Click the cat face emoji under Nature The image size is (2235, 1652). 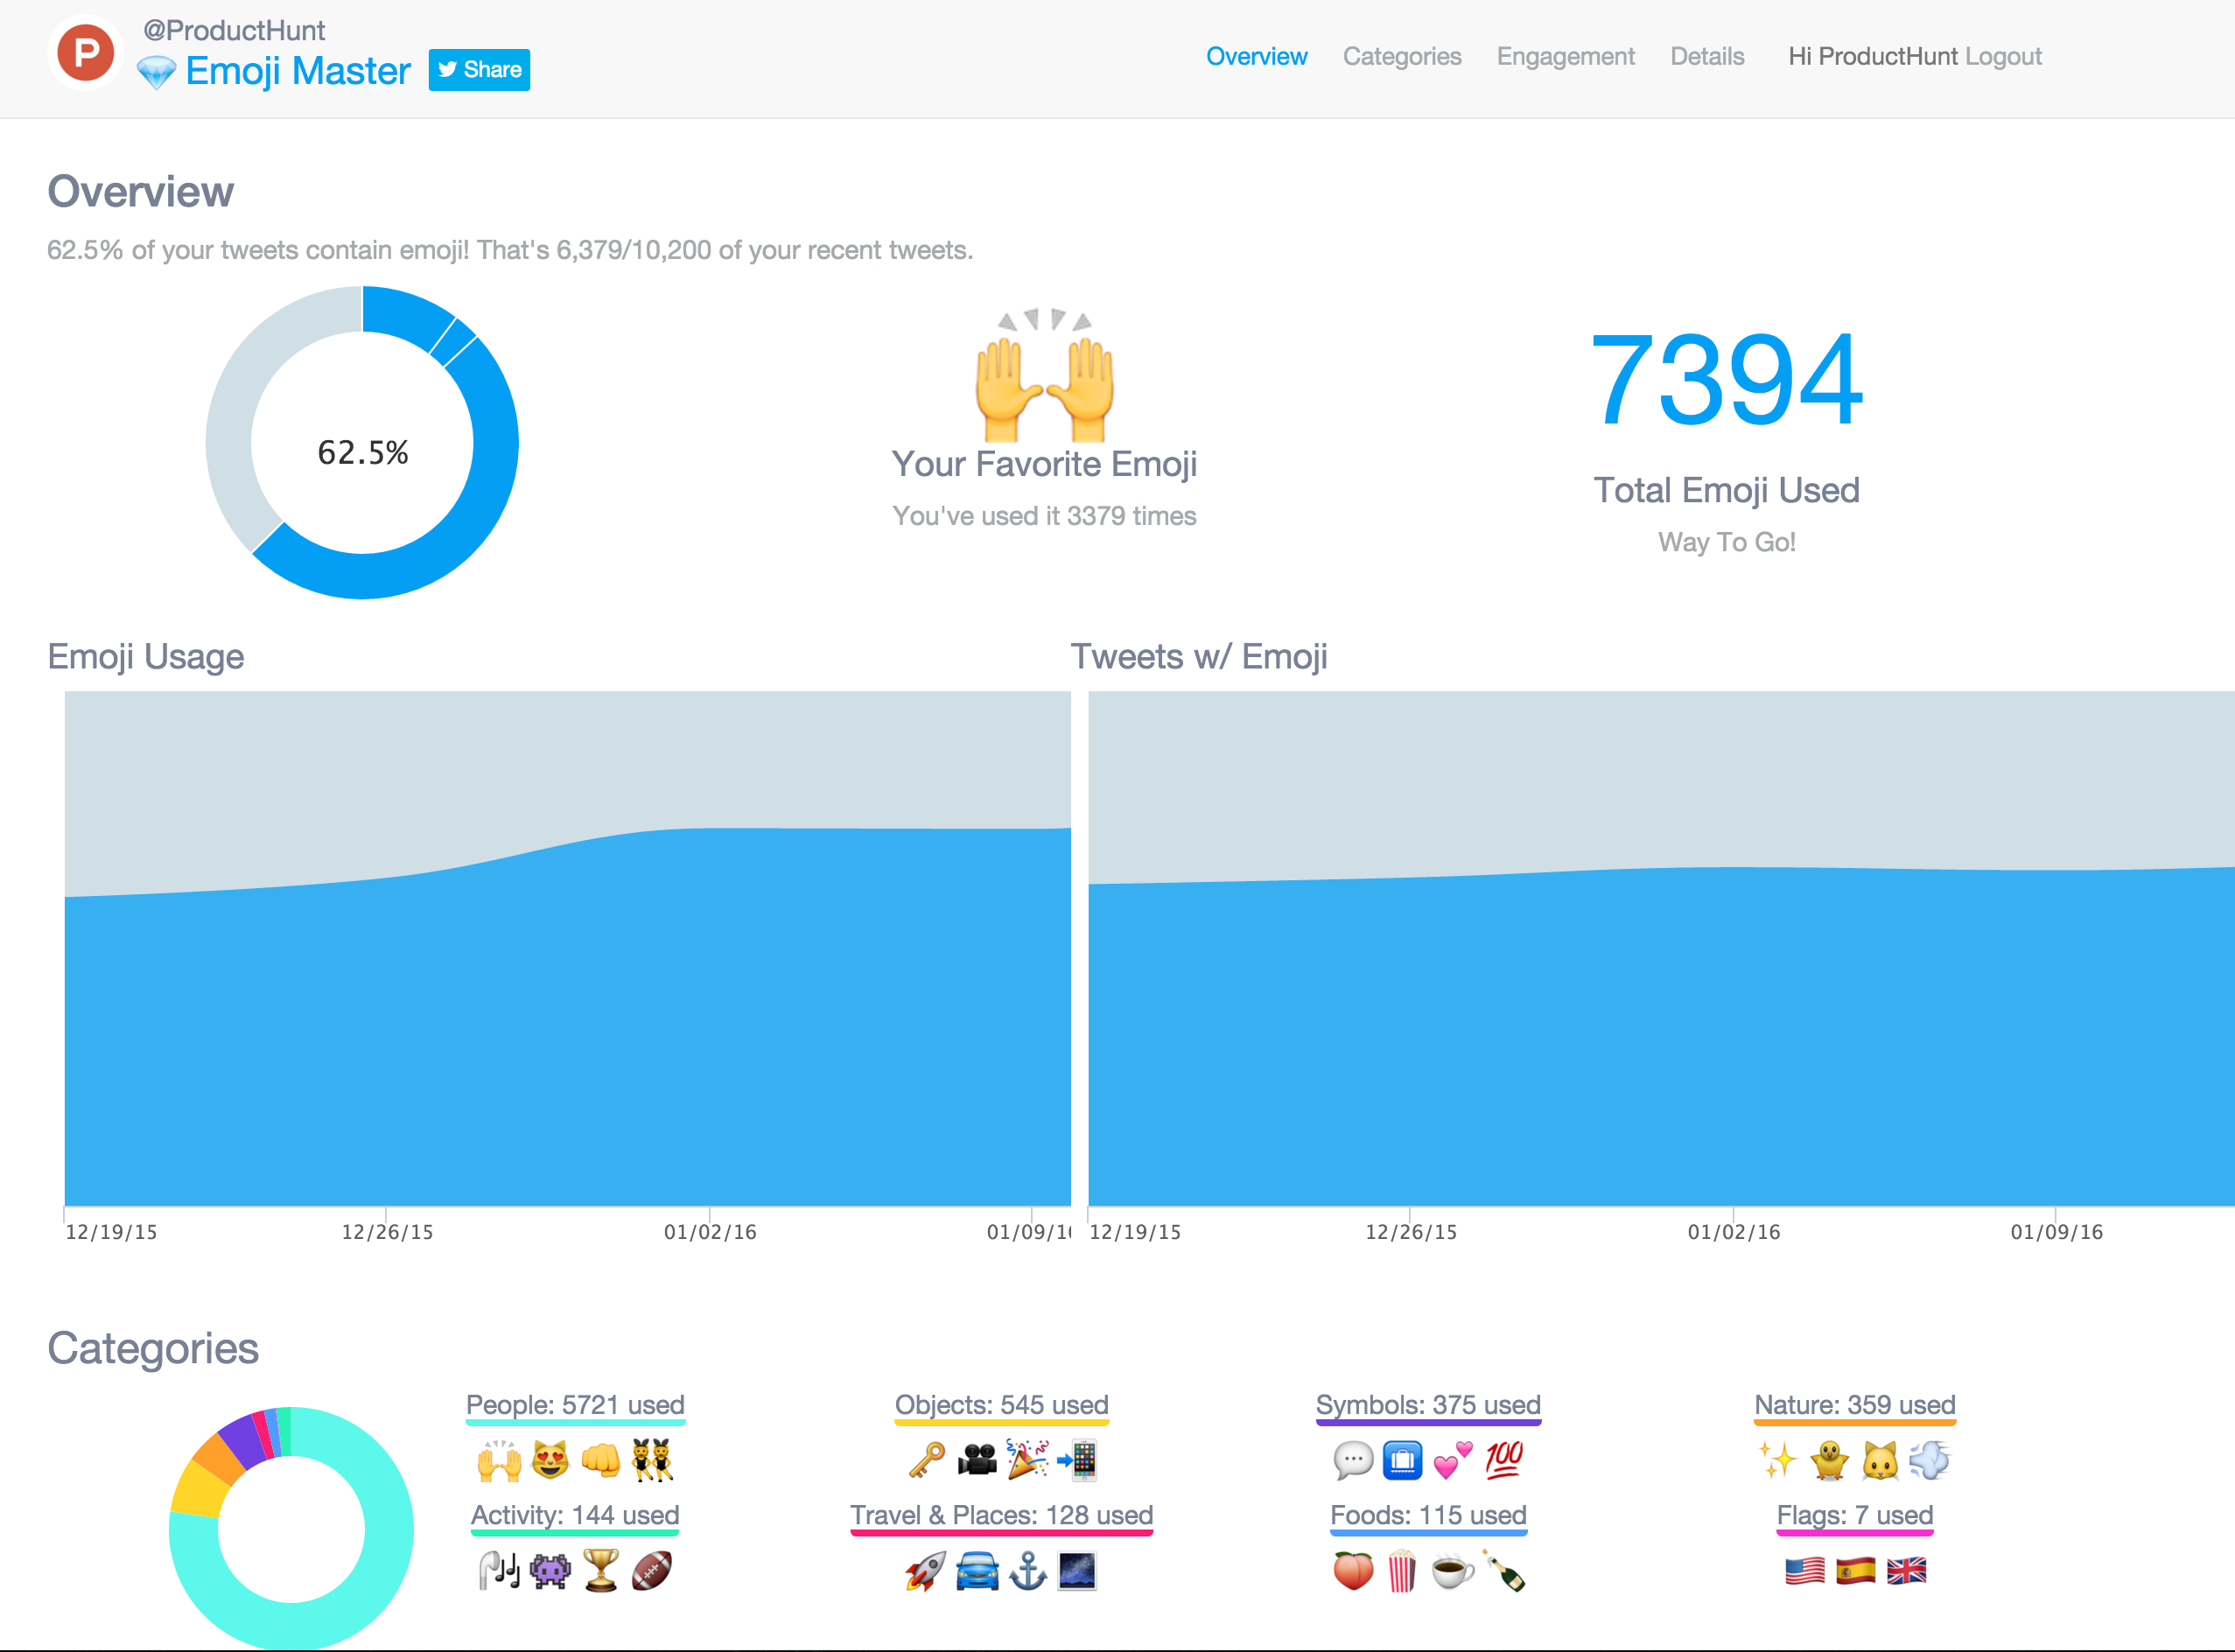(1880, 1461)
